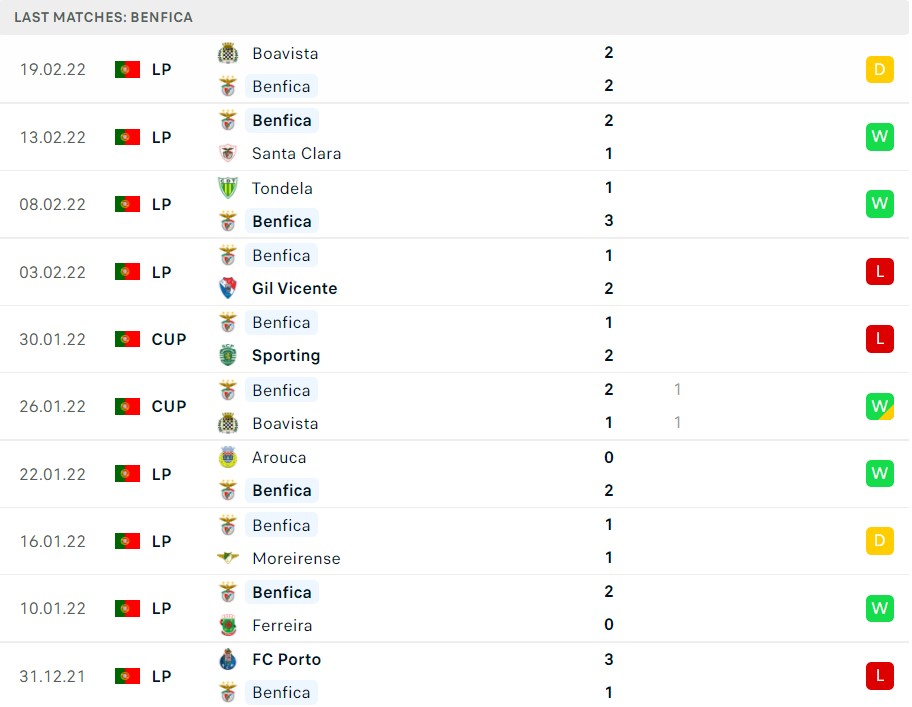Click the Santa Clara team crest
Screen dimensions: 912x707
[227, 153]
